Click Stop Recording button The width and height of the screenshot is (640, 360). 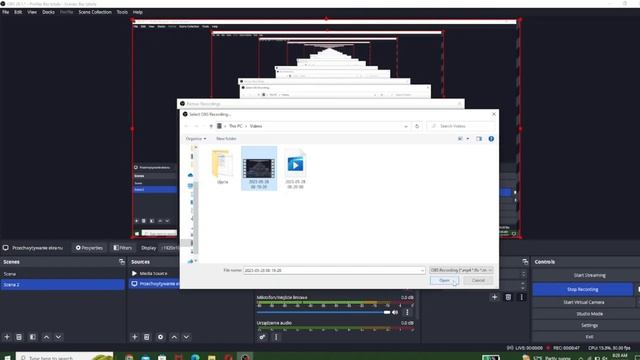click(582, 289)
